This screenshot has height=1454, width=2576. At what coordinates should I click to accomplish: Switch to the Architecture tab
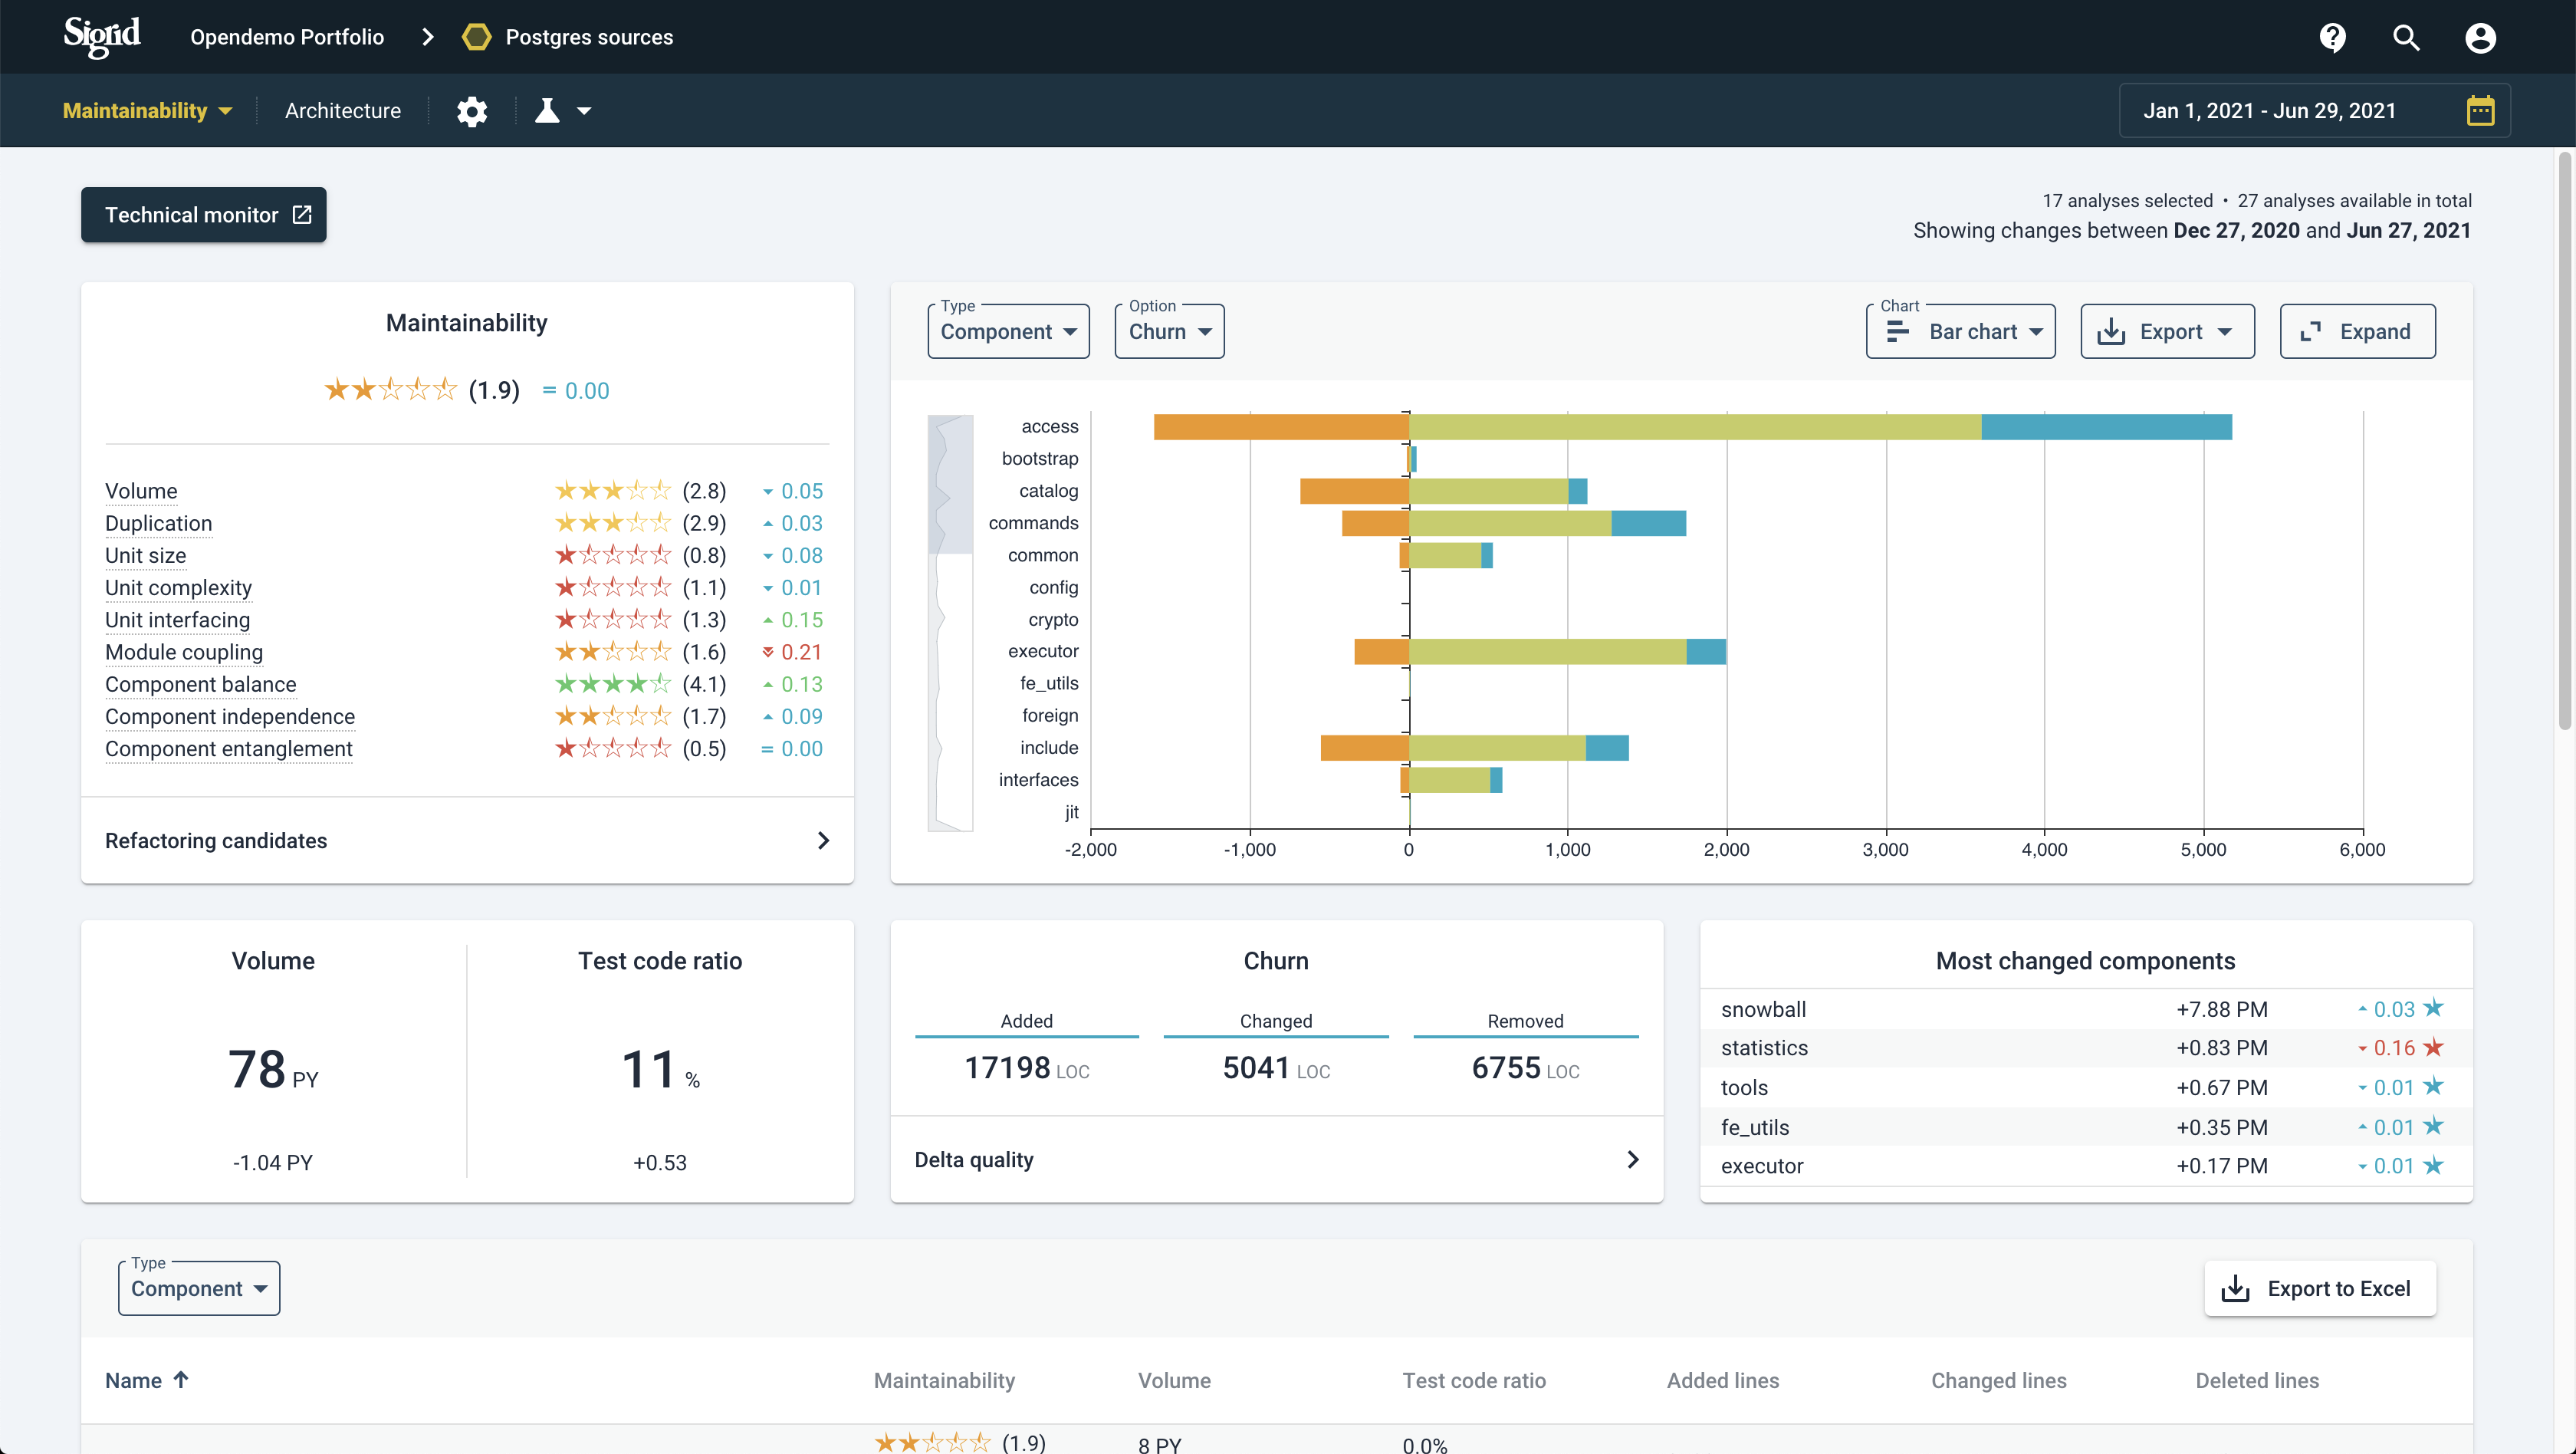tap(342, 111)
